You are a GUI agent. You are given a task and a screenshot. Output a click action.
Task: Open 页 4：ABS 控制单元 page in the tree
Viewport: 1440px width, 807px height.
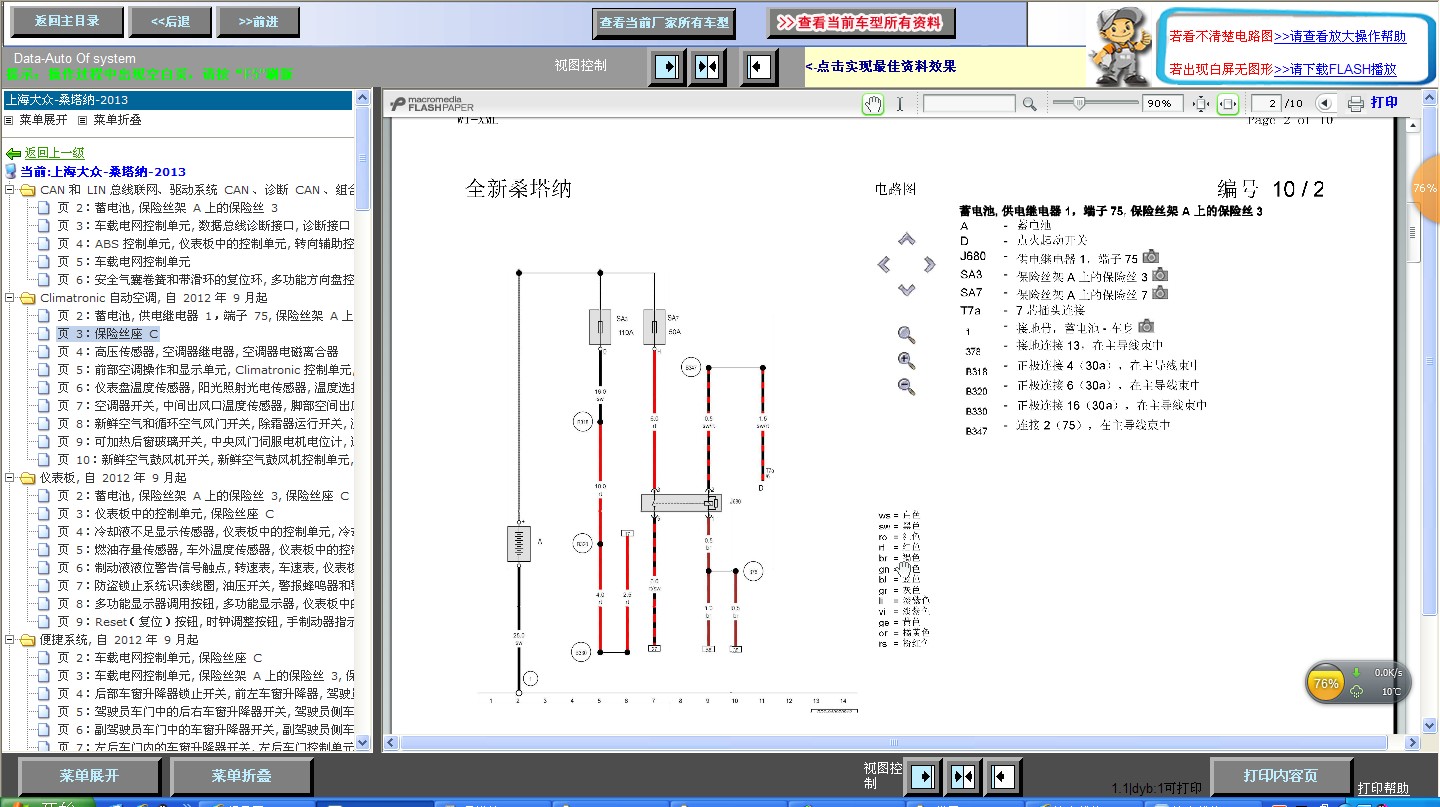tap(205, 244)
